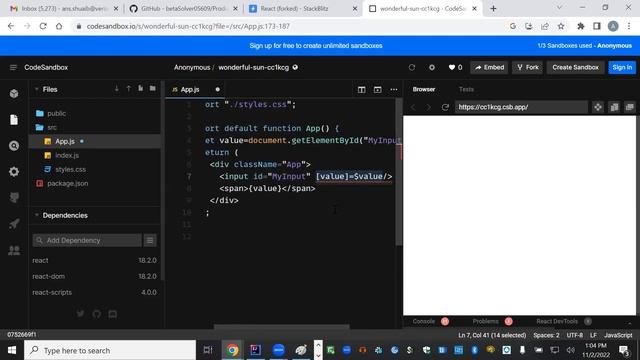Click the preview layout icon in editor tab bar
The image size is (640, 360).
pos(378,89)
